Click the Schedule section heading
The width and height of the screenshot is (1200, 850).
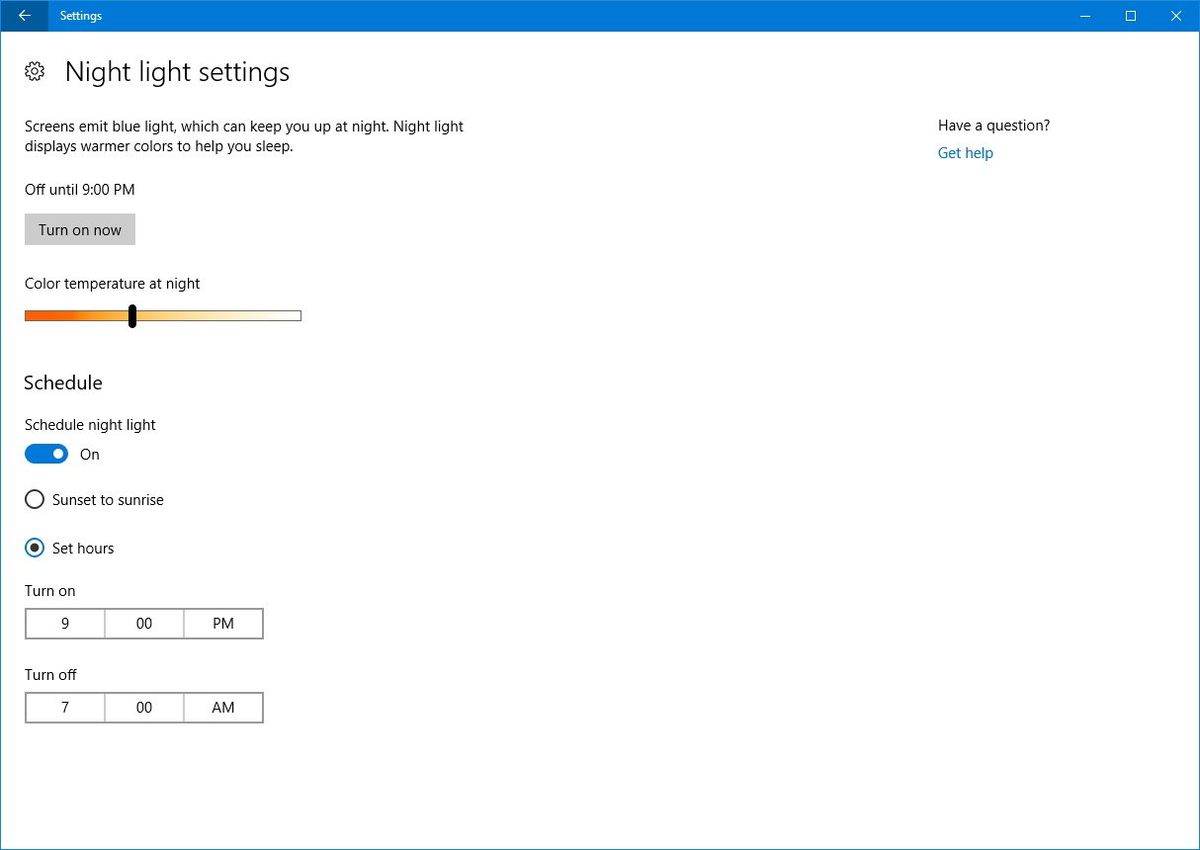click(63, 382)
